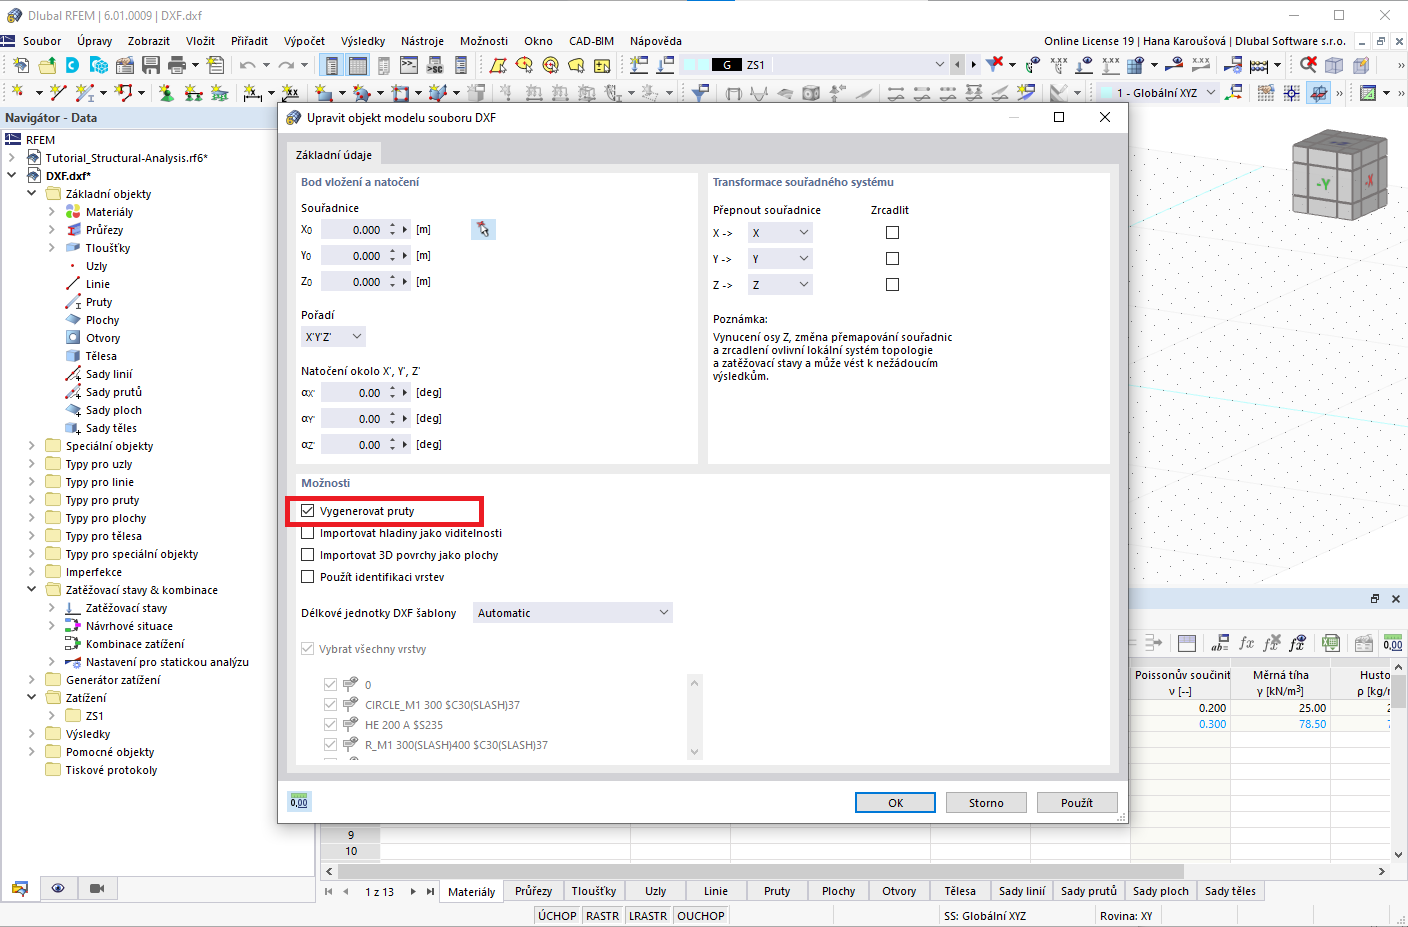Screen dimensions: 1408x927
Task: Enable Importovat hladiny jako viditelnosti
Action: point(308,533)
